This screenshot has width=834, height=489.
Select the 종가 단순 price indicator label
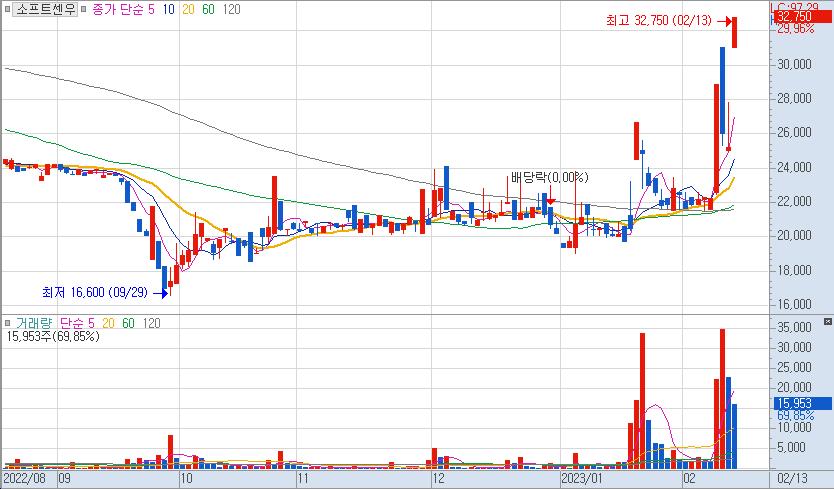[x=117, y=9]
